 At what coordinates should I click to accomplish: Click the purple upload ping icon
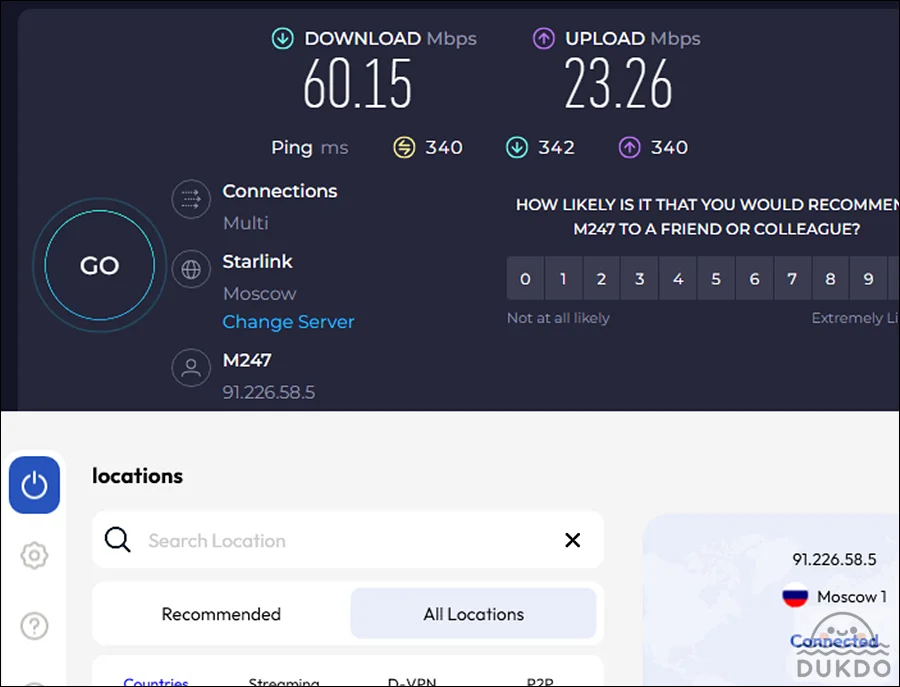tap(629, 148)
